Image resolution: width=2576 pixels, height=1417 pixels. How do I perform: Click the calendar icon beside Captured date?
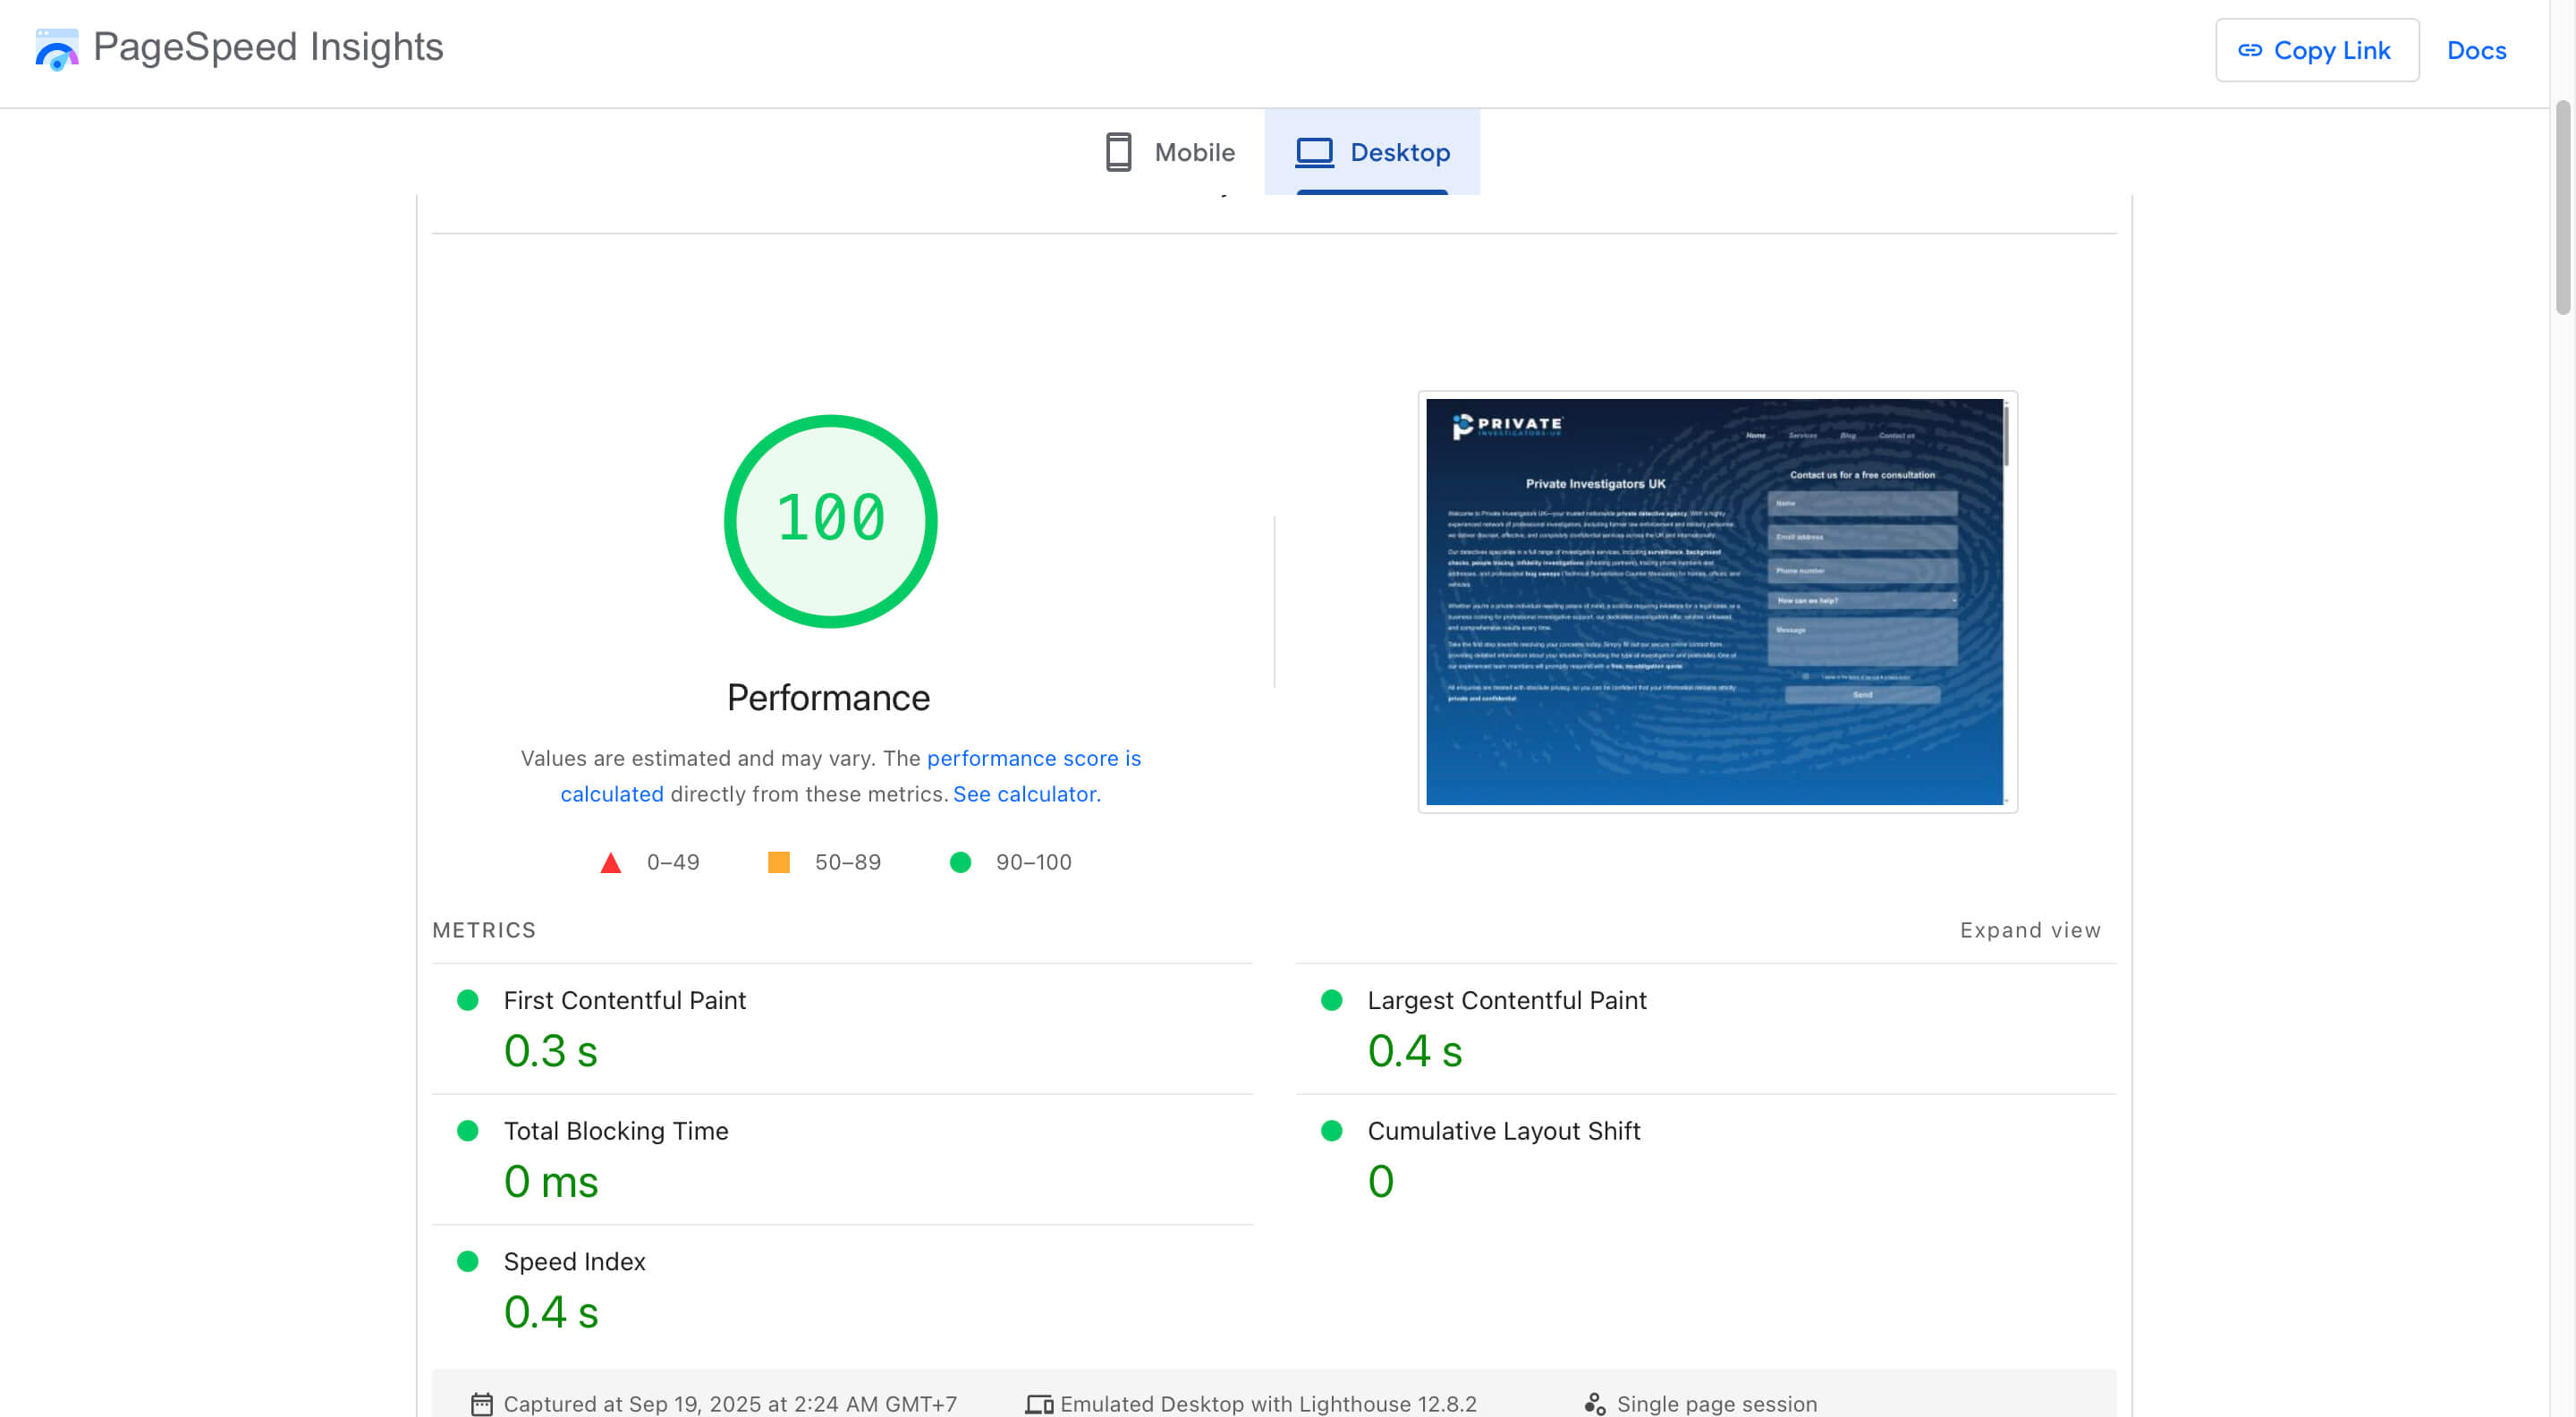[x=481, y=1403]
